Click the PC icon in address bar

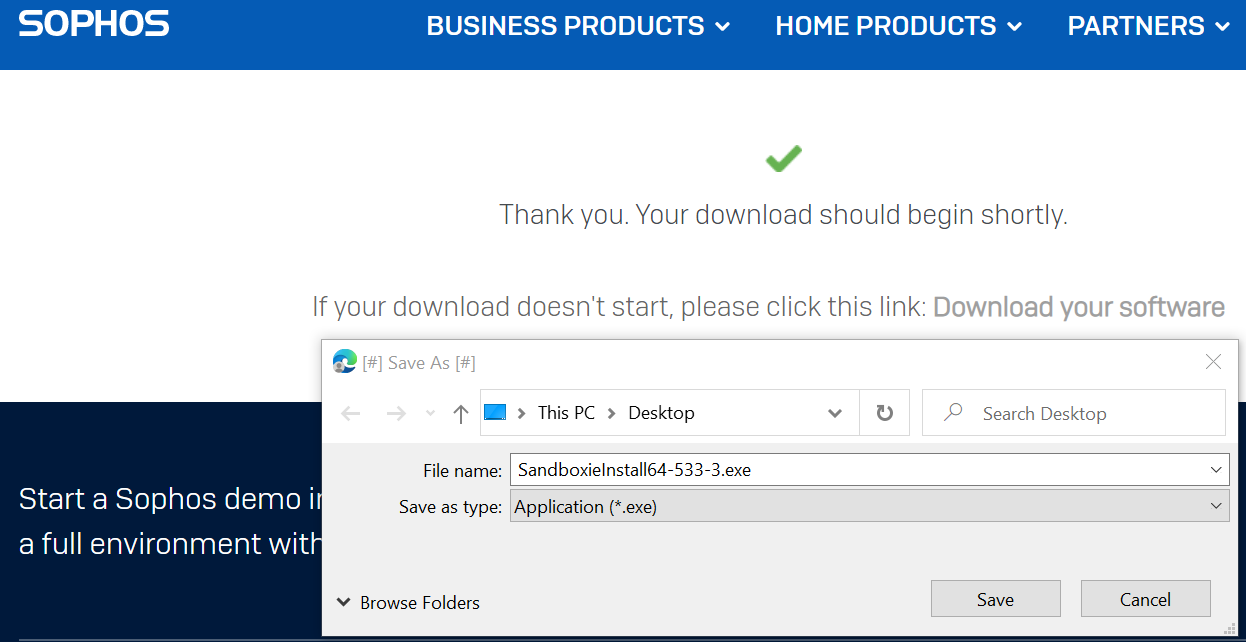(x=495, y=412)
